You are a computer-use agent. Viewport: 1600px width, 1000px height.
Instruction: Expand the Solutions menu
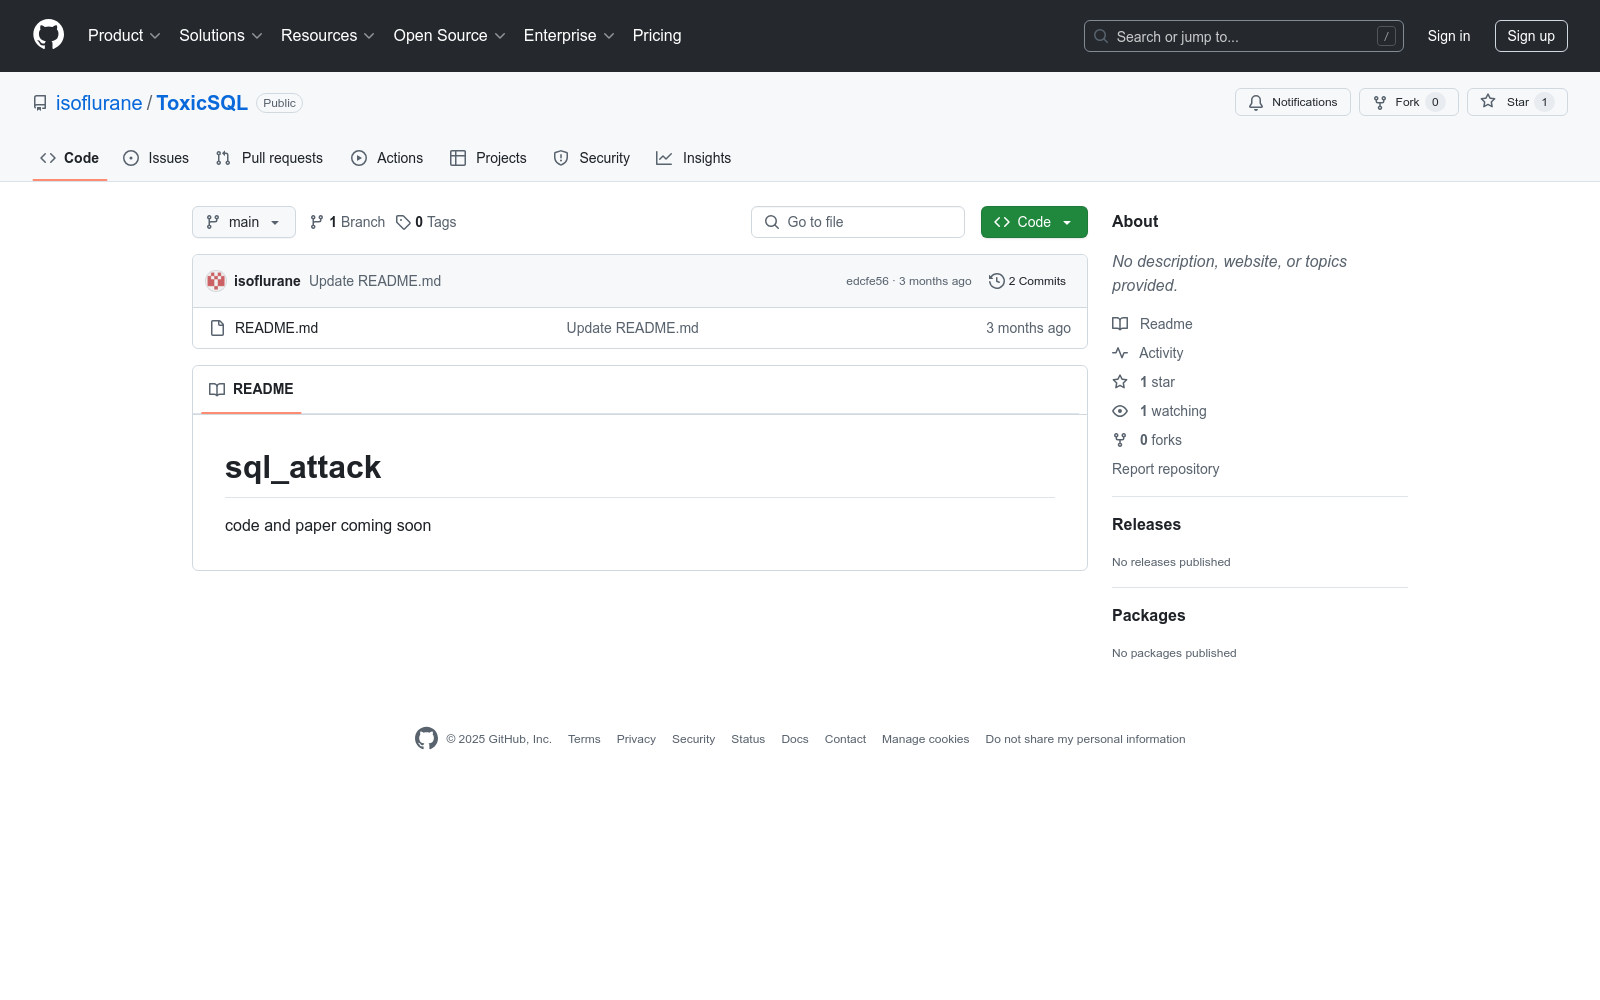pos(221,36)
